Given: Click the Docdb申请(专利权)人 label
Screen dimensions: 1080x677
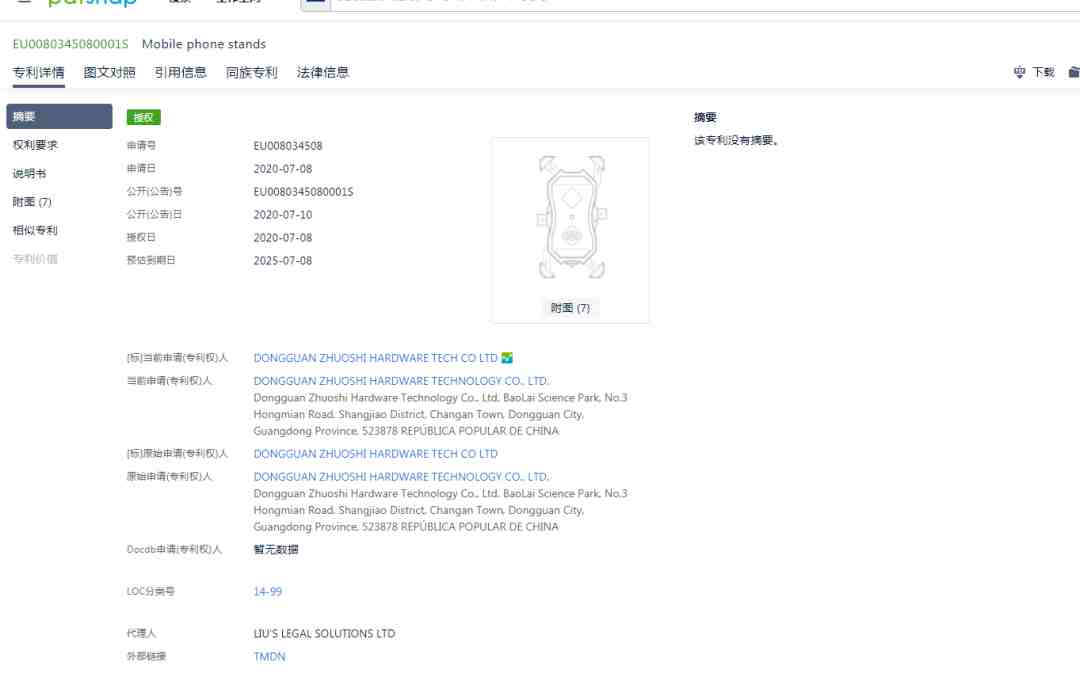Looking at the screenshot, I should 174,549.
